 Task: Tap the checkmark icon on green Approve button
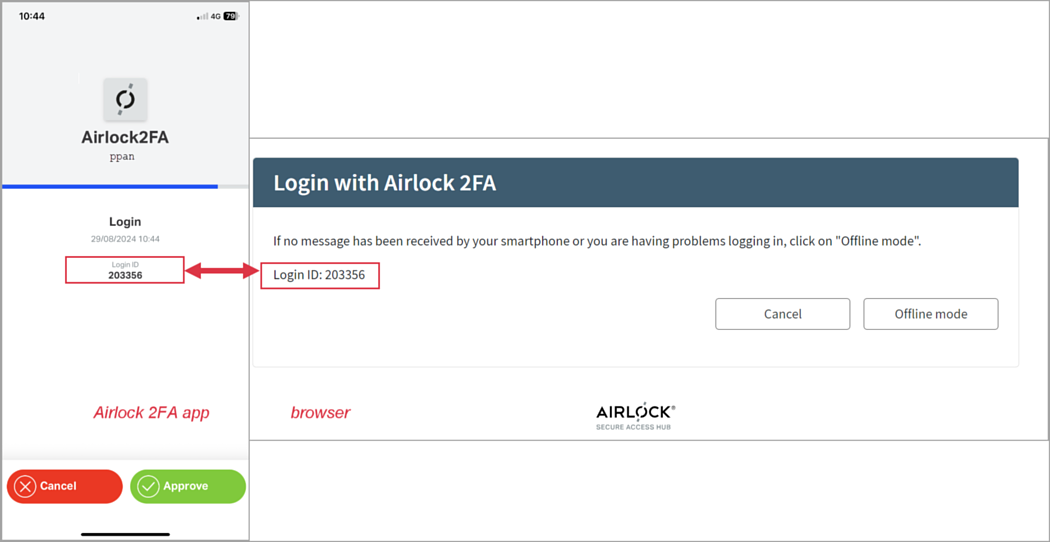pyautogui.click(x=149, y=486)
